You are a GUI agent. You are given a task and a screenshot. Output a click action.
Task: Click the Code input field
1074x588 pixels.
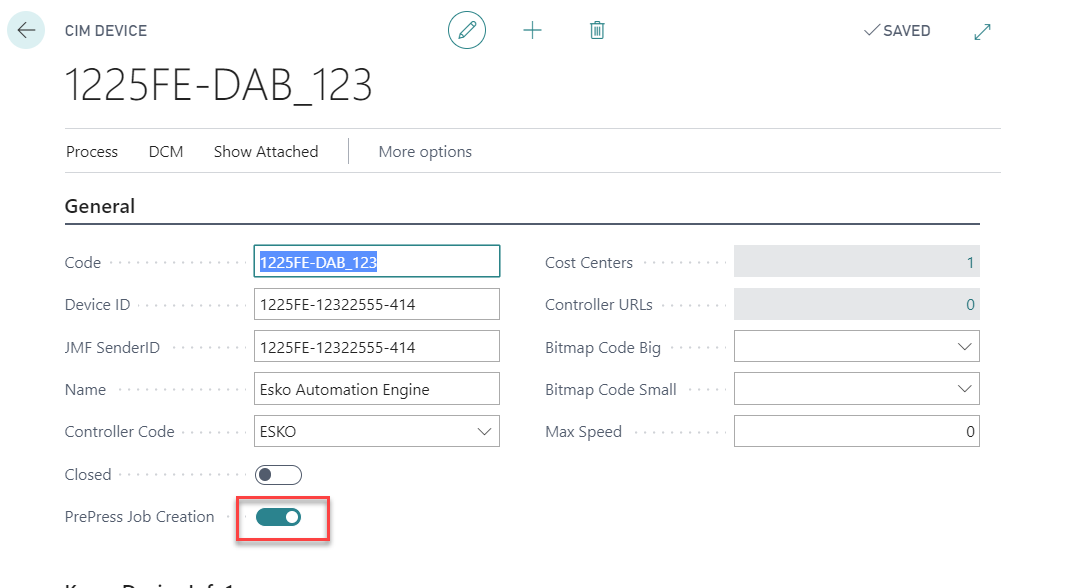click(376, 262)
